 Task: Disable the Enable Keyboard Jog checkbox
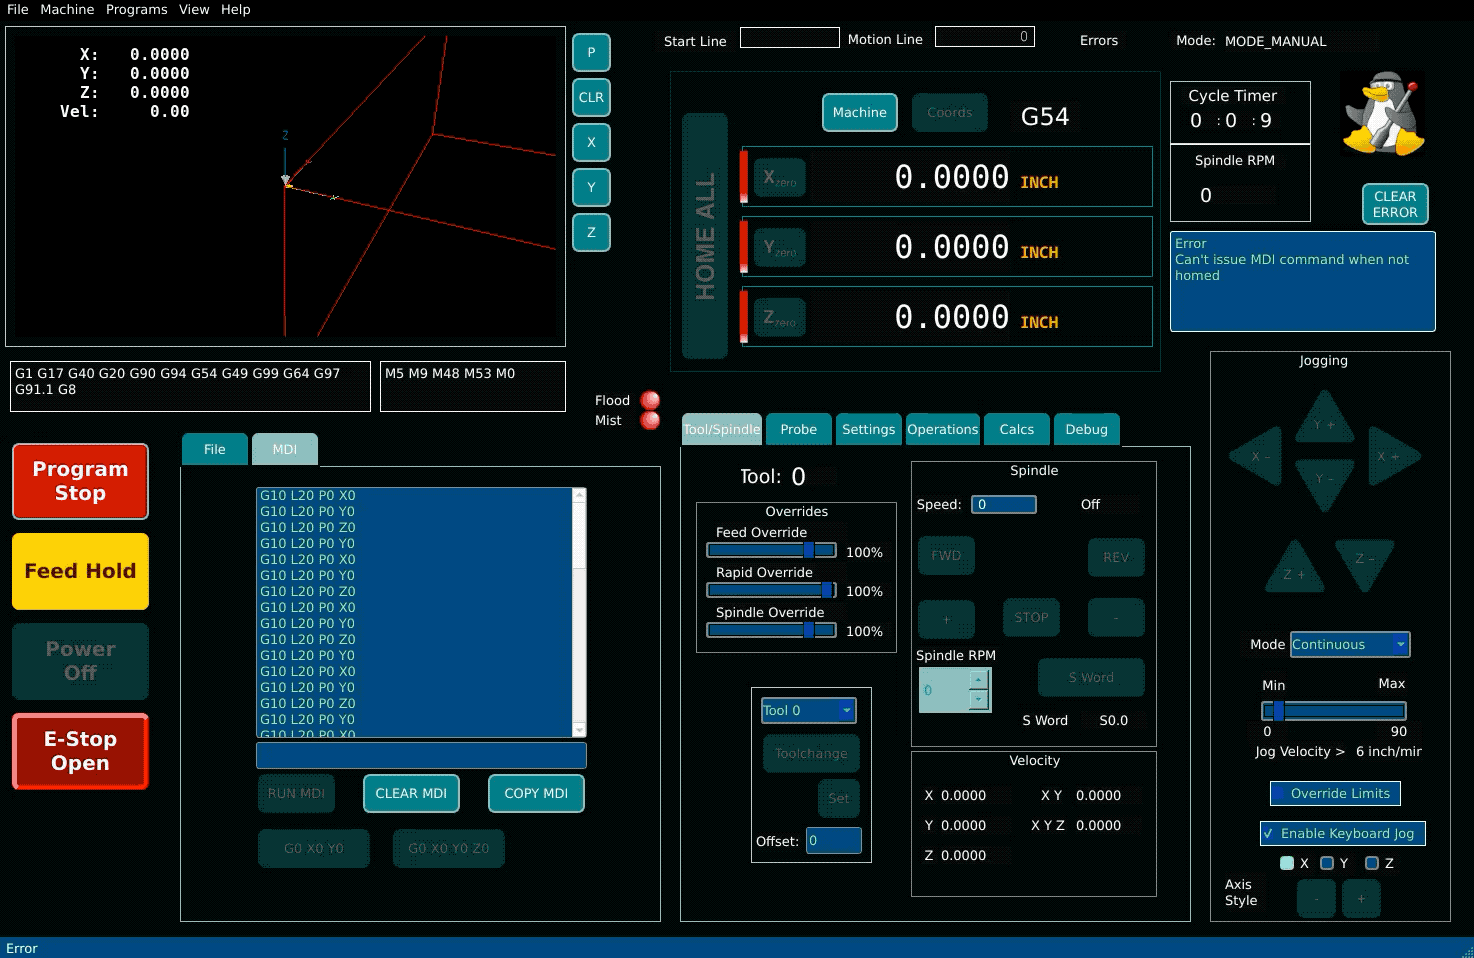click(x=1269, y=833)
